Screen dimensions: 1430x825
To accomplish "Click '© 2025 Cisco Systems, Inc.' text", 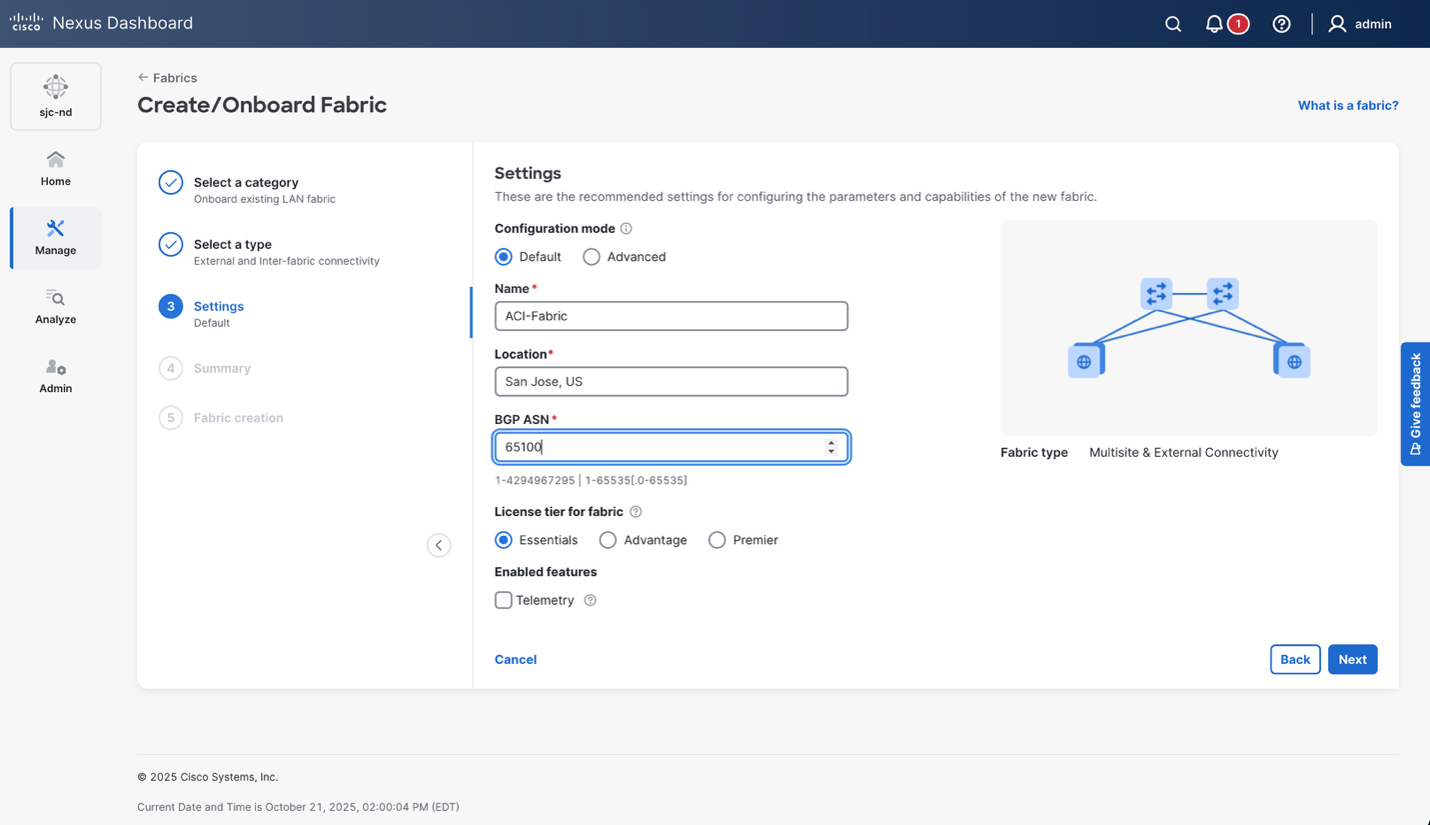I will (208, 777).
